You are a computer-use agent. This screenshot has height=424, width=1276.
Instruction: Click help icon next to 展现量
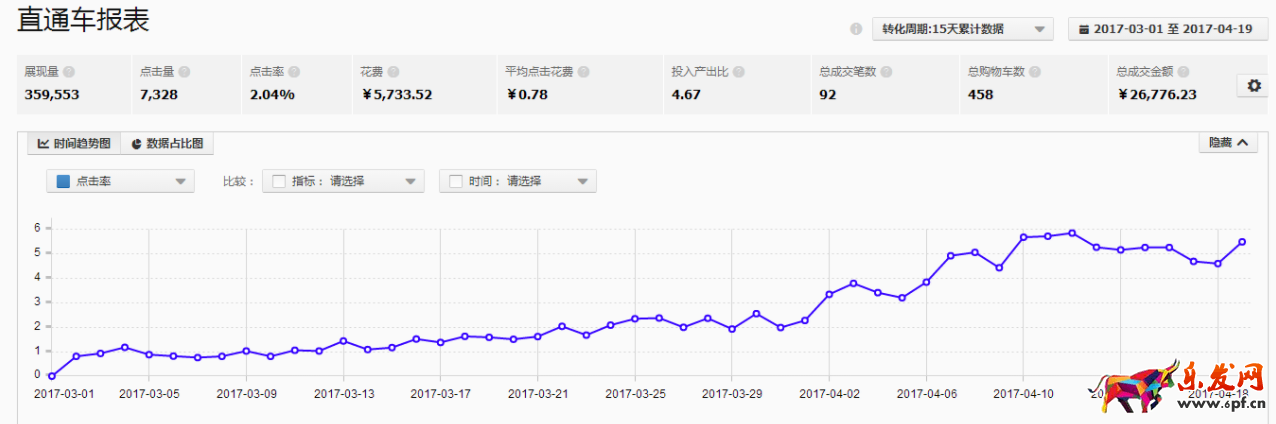[69, 72]
